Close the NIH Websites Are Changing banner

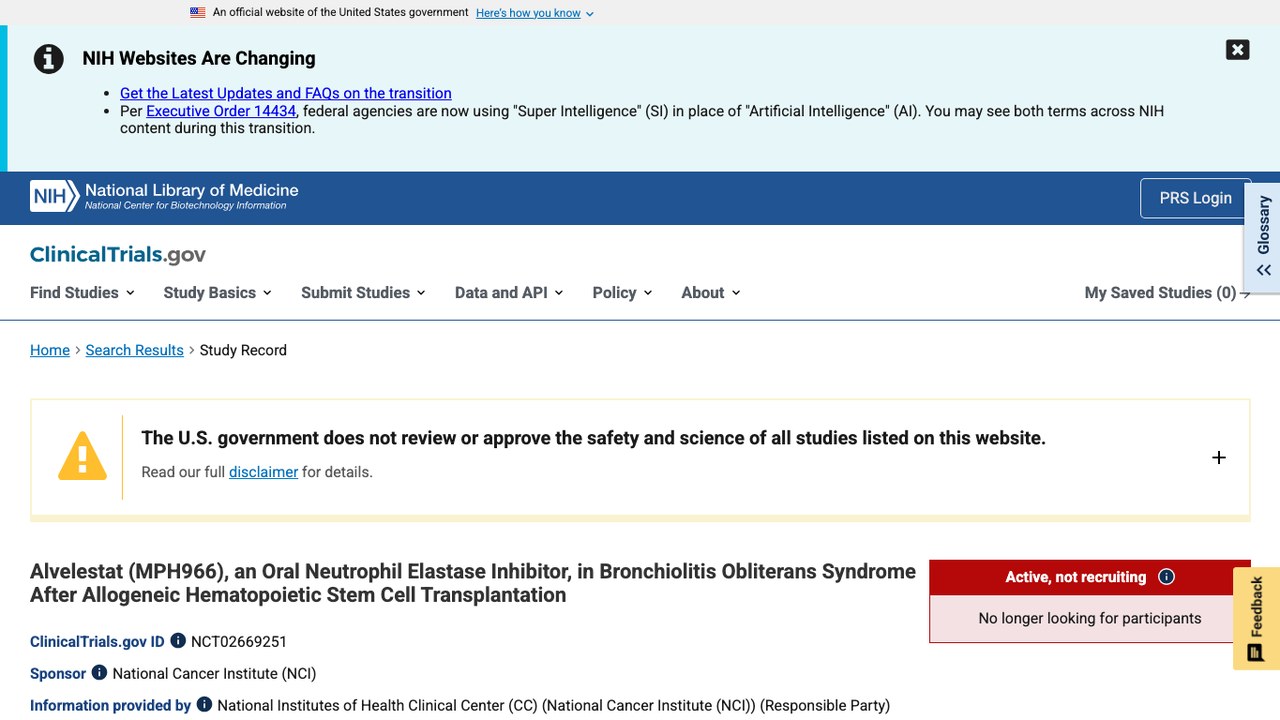[1237, 50]
